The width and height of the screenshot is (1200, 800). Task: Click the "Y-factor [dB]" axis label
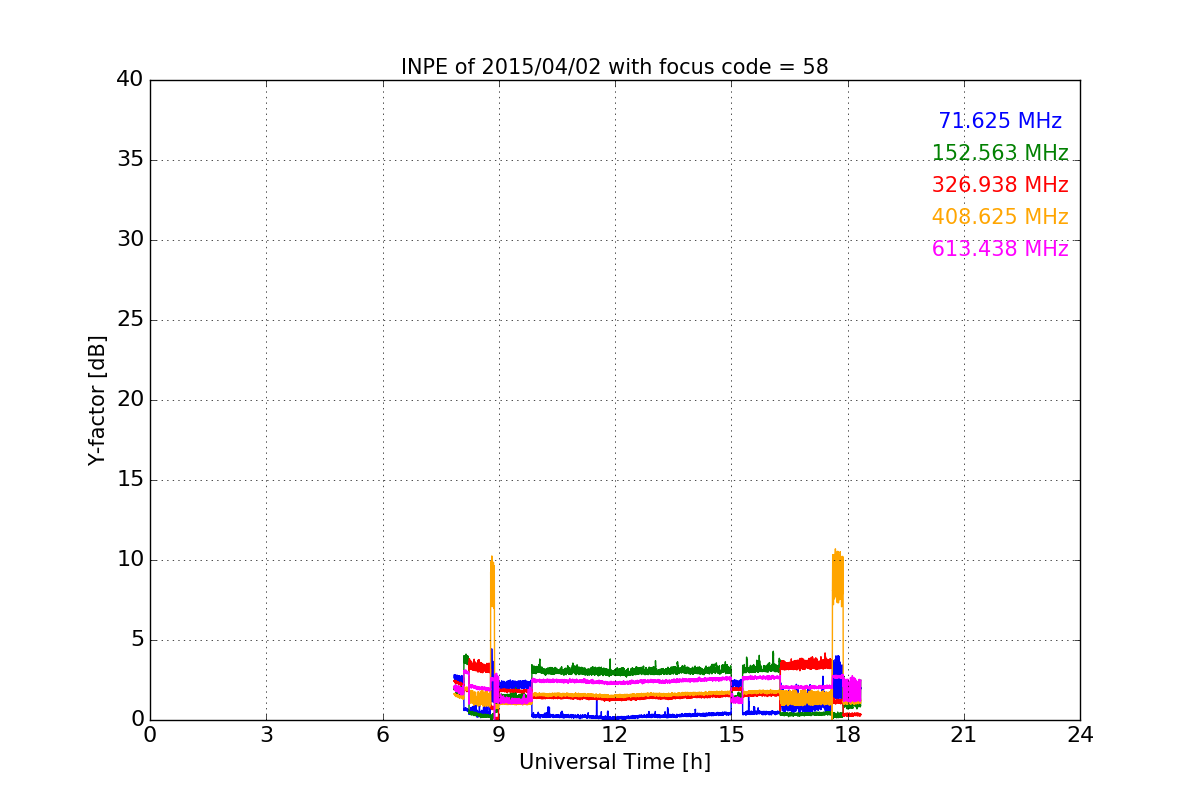97,400
